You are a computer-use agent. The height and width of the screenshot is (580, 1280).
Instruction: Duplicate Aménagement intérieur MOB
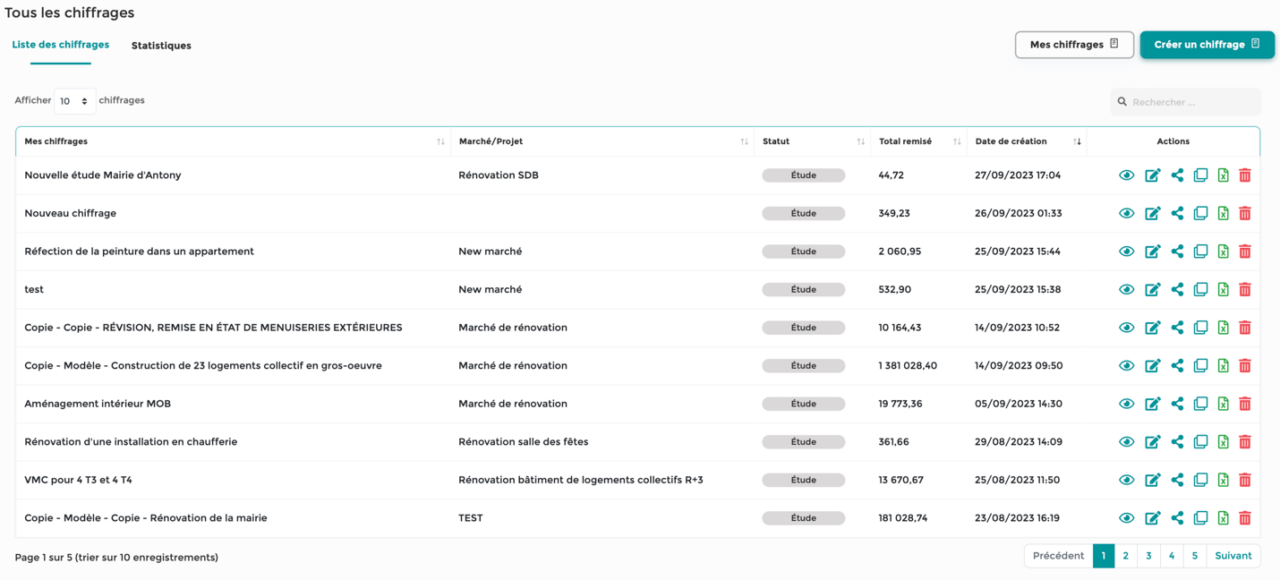point(1199,403)
